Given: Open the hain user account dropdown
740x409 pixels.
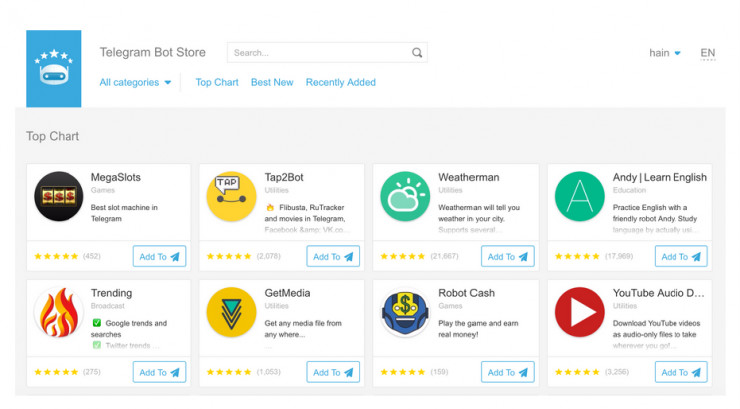Looking at the screenshot, I should (665, 53).
